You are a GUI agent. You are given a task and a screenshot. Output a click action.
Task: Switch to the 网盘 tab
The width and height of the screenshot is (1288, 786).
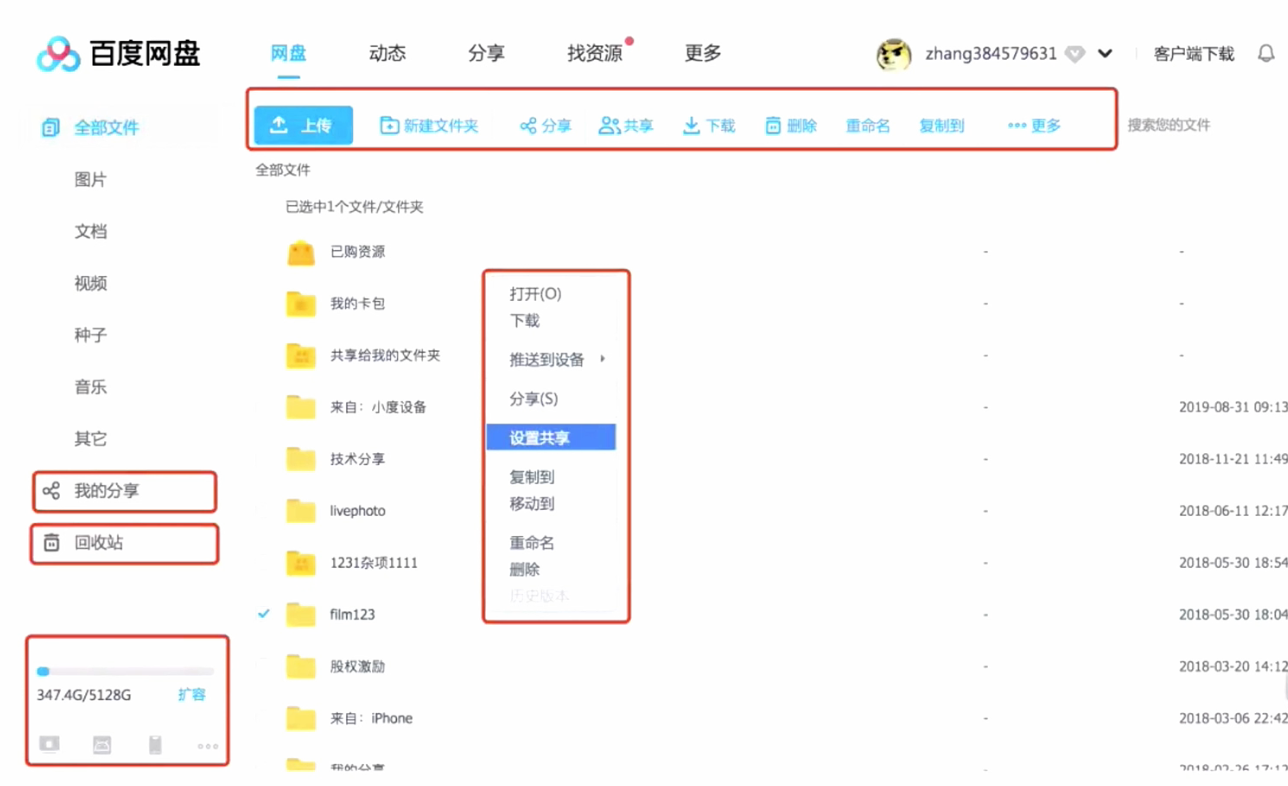288,54
